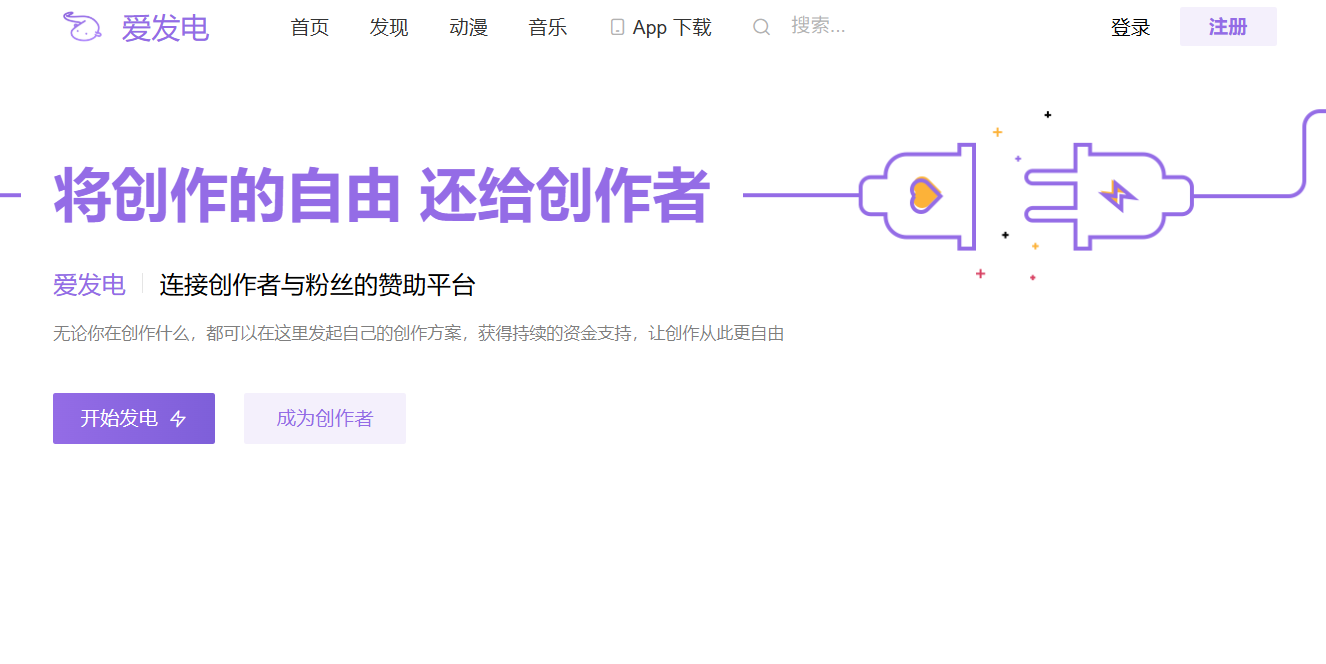Click the magnifier search icon
The height and width of the screenshot is (664, 1326).
762,27
